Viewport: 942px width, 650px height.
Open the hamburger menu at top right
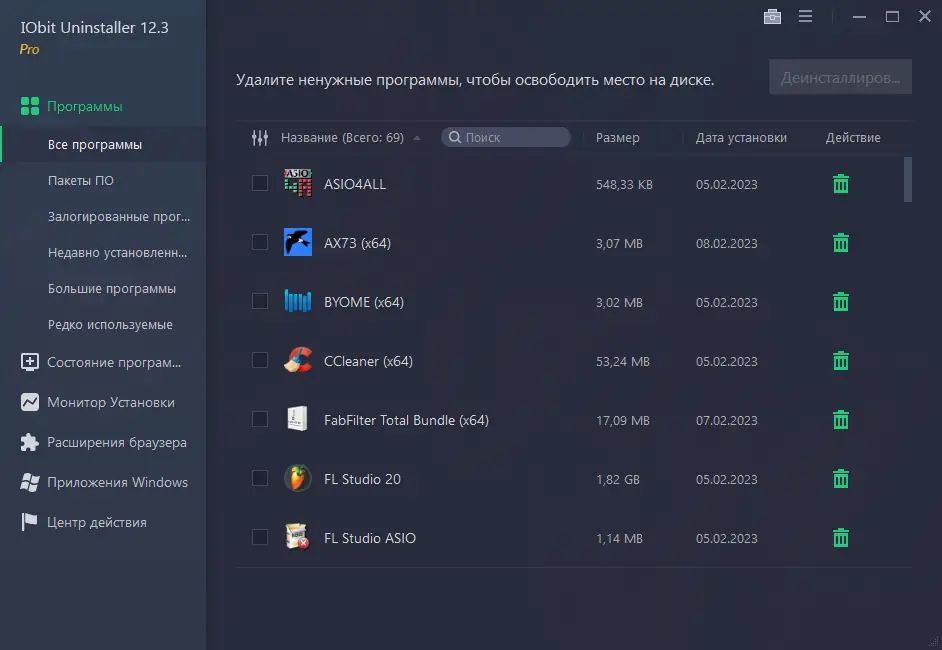805,16
